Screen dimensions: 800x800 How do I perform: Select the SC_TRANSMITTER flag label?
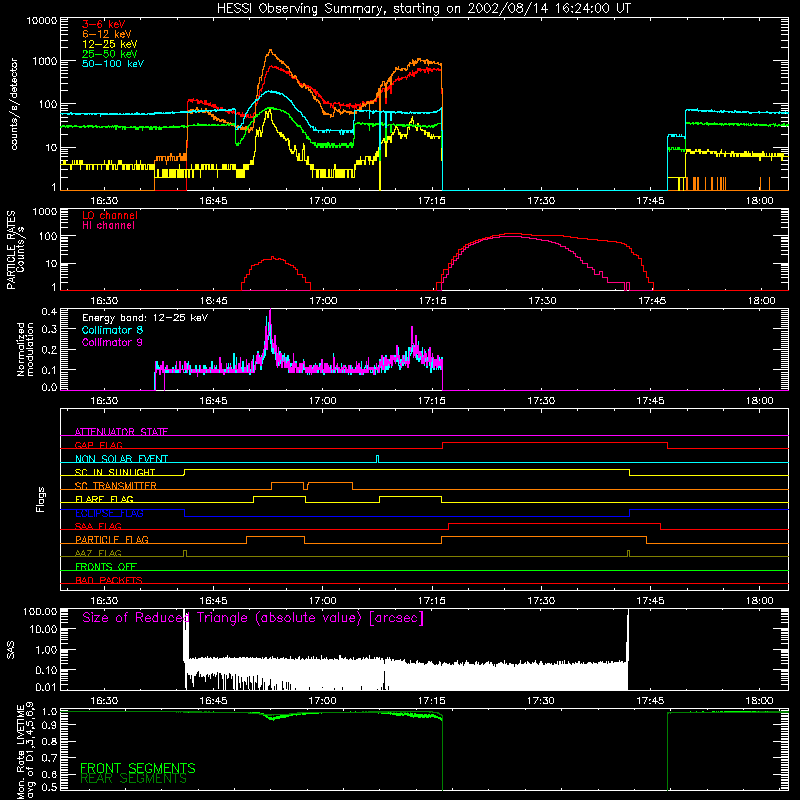pyautogui.click(x=116, y=485)
